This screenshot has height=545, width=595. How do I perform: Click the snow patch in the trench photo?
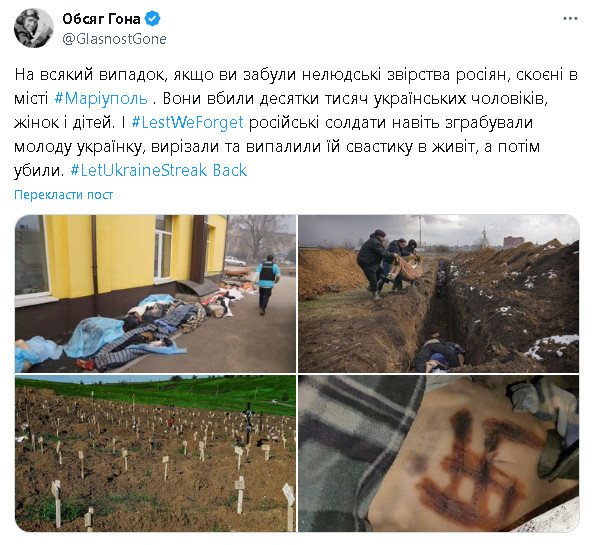550,347
